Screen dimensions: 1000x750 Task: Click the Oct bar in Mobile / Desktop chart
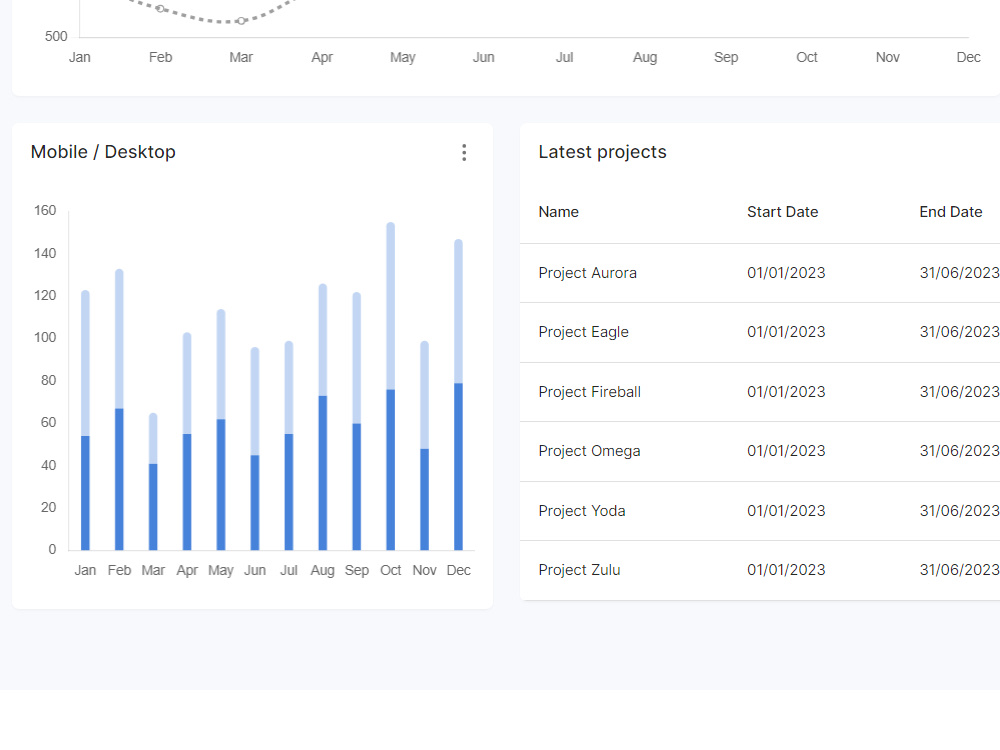tap(390, 386)
